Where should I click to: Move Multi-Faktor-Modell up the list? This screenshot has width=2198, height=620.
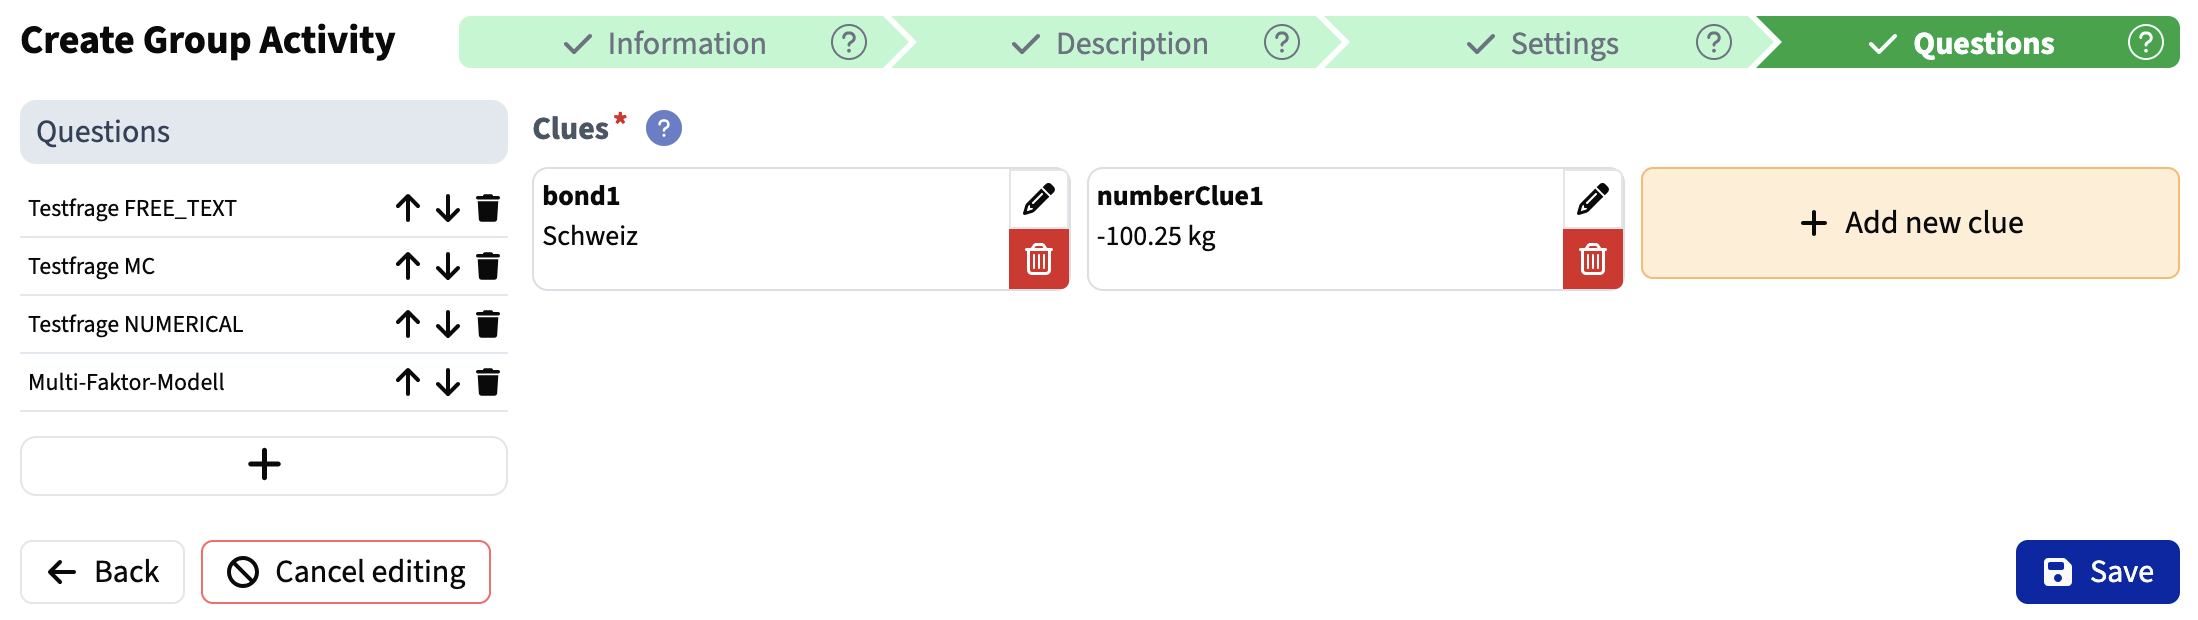[406, 382]
